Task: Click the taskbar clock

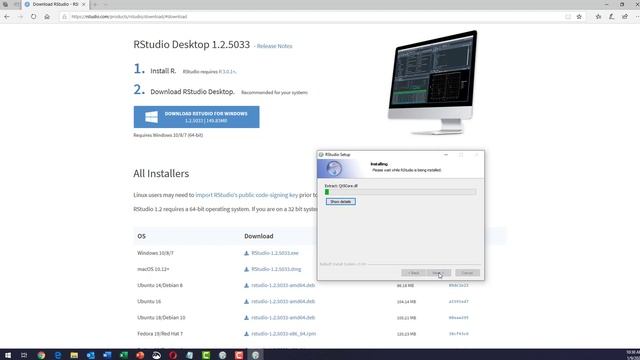Action: pos(632,355)
